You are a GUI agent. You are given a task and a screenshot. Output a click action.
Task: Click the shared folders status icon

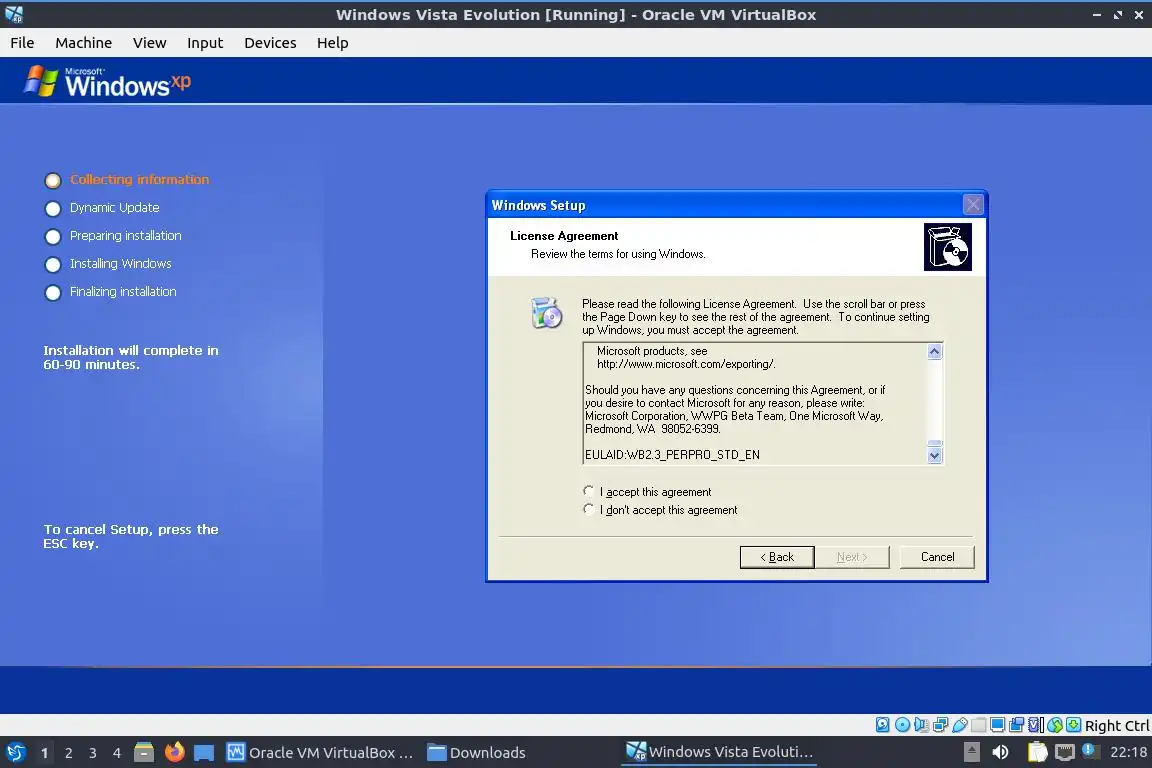coord(979,725)
